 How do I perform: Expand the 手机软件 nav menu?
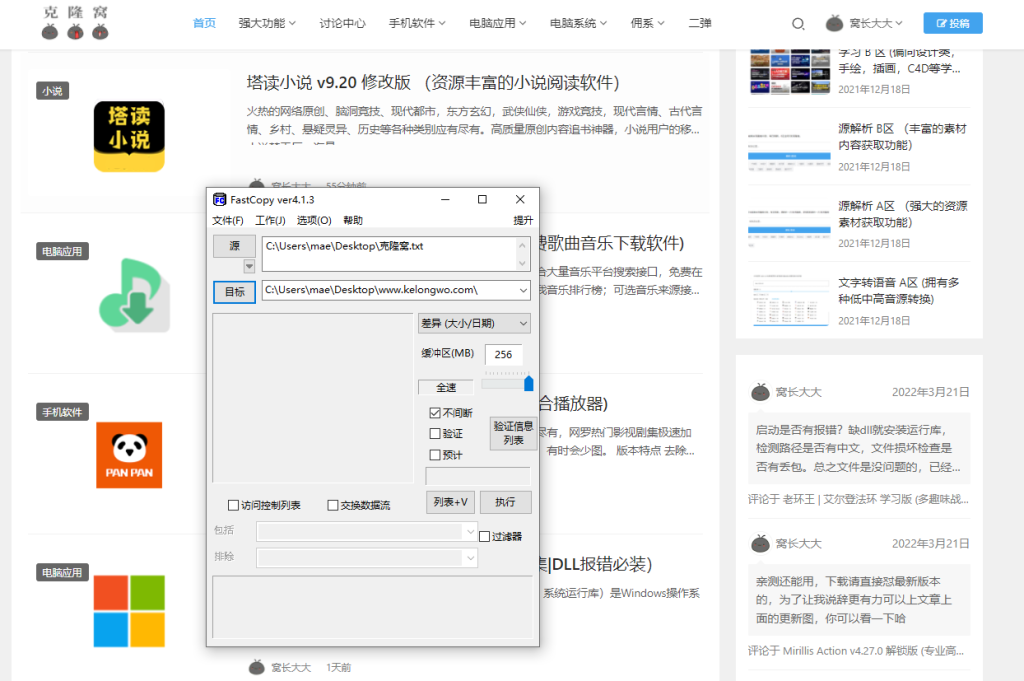coord(417,24)
